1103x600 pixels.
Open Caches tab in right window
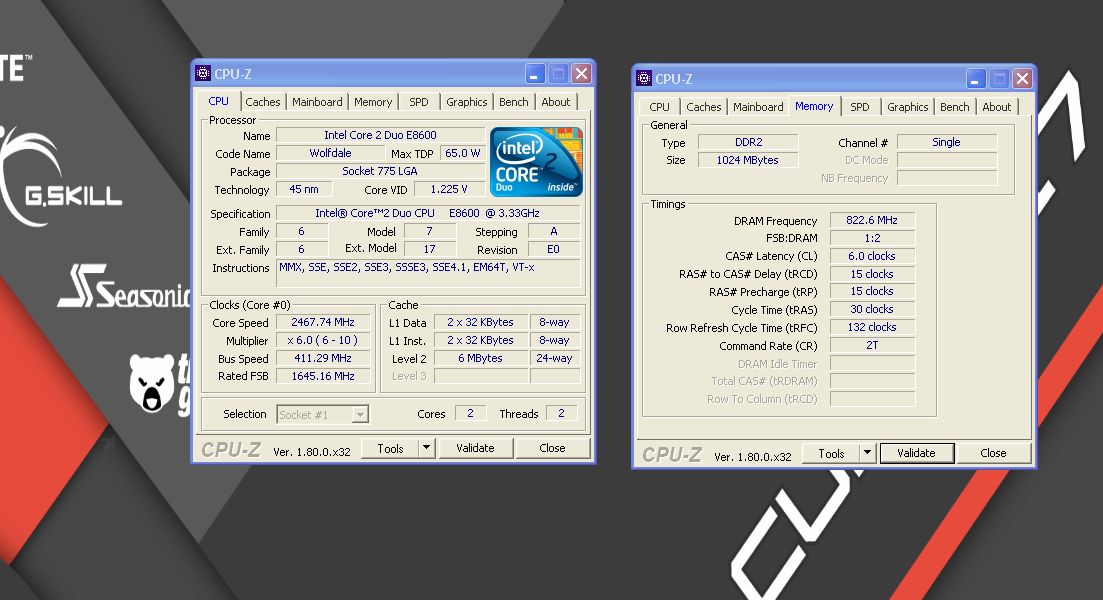point(703,107)
